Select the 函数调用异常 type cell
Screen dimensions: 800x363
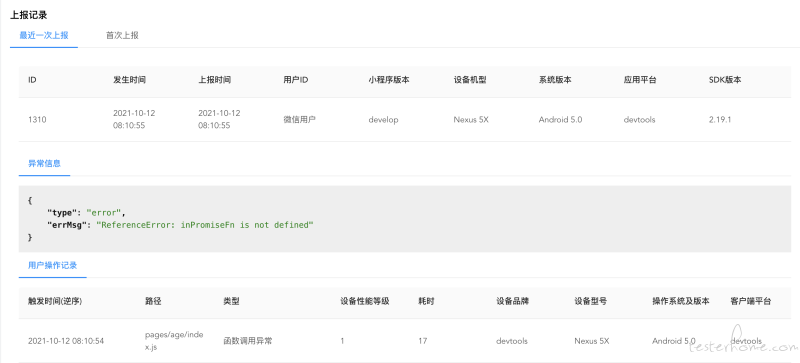pos(247,341)
